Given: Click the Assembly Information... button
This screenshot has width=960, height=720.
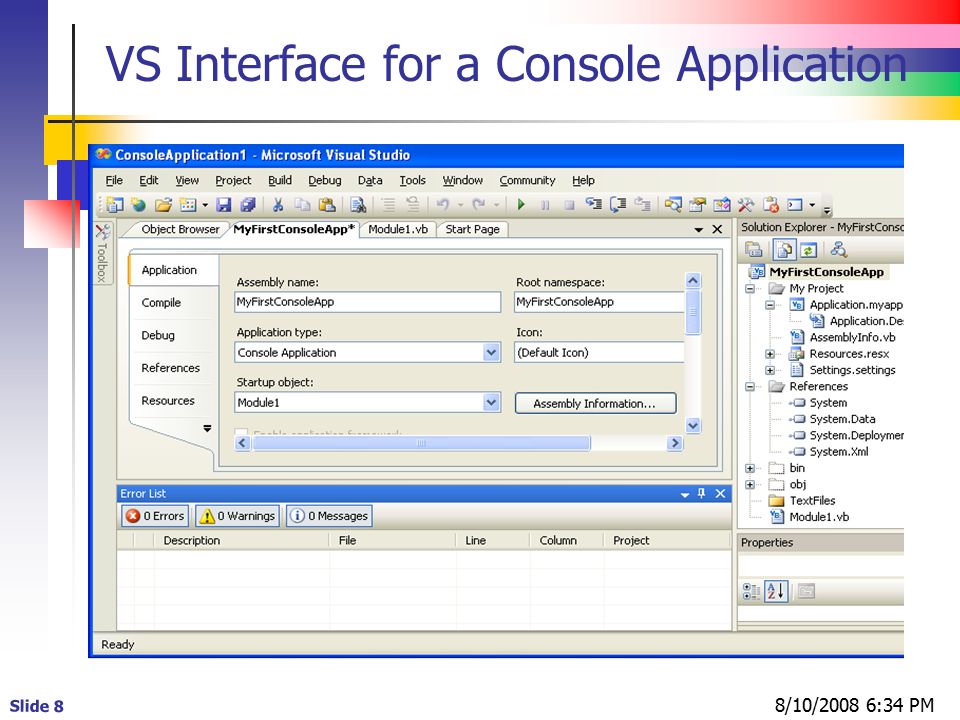Looking at the screenshot, I should [595, 403].
